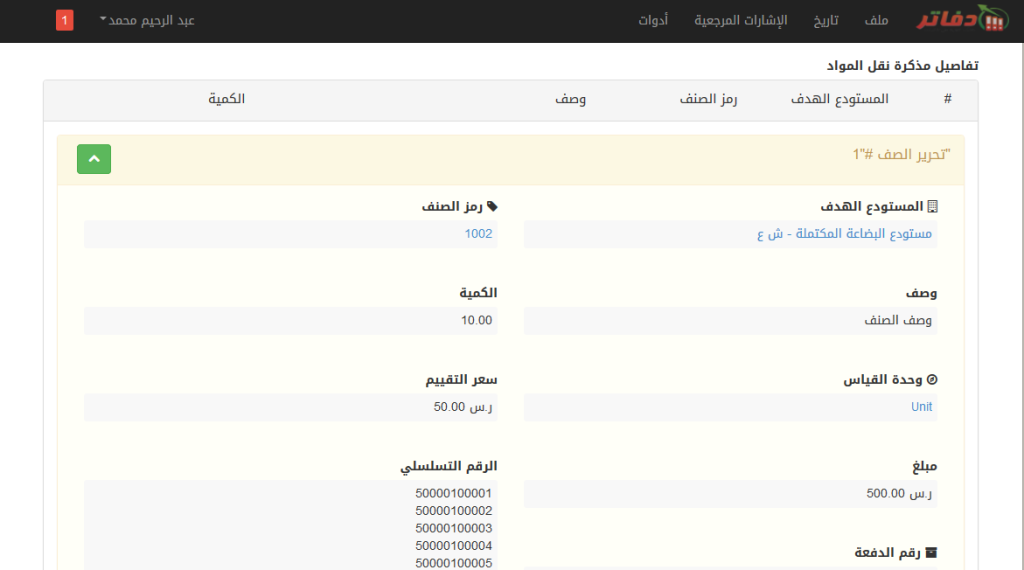The width and height of the screenshot is (1024, 570).
Task: Click the box icon beside رقم الدفعة
Action: pos(931,552)
